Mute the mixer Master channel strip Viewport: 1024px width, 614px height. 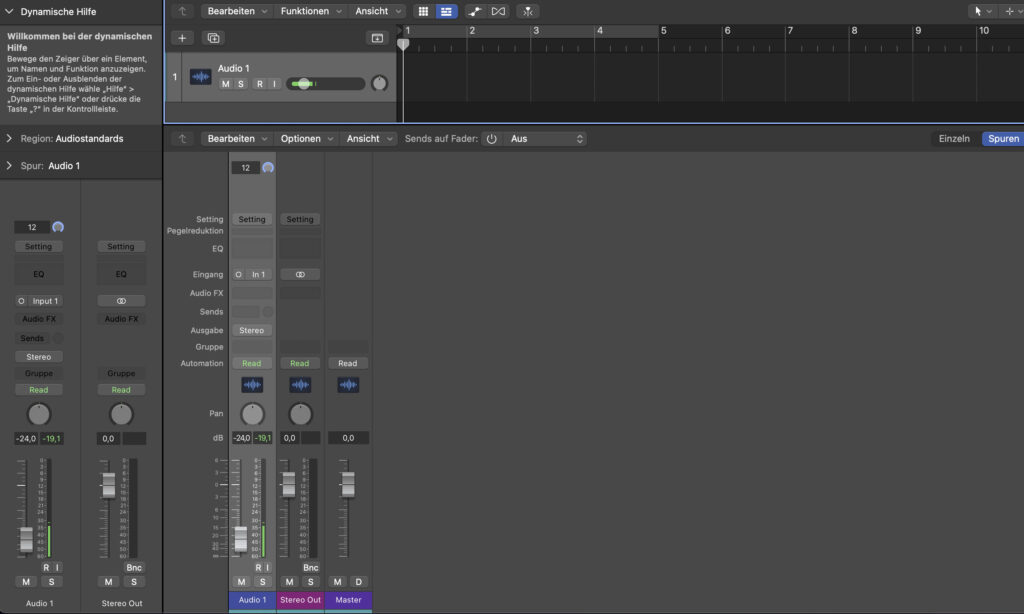338,582
